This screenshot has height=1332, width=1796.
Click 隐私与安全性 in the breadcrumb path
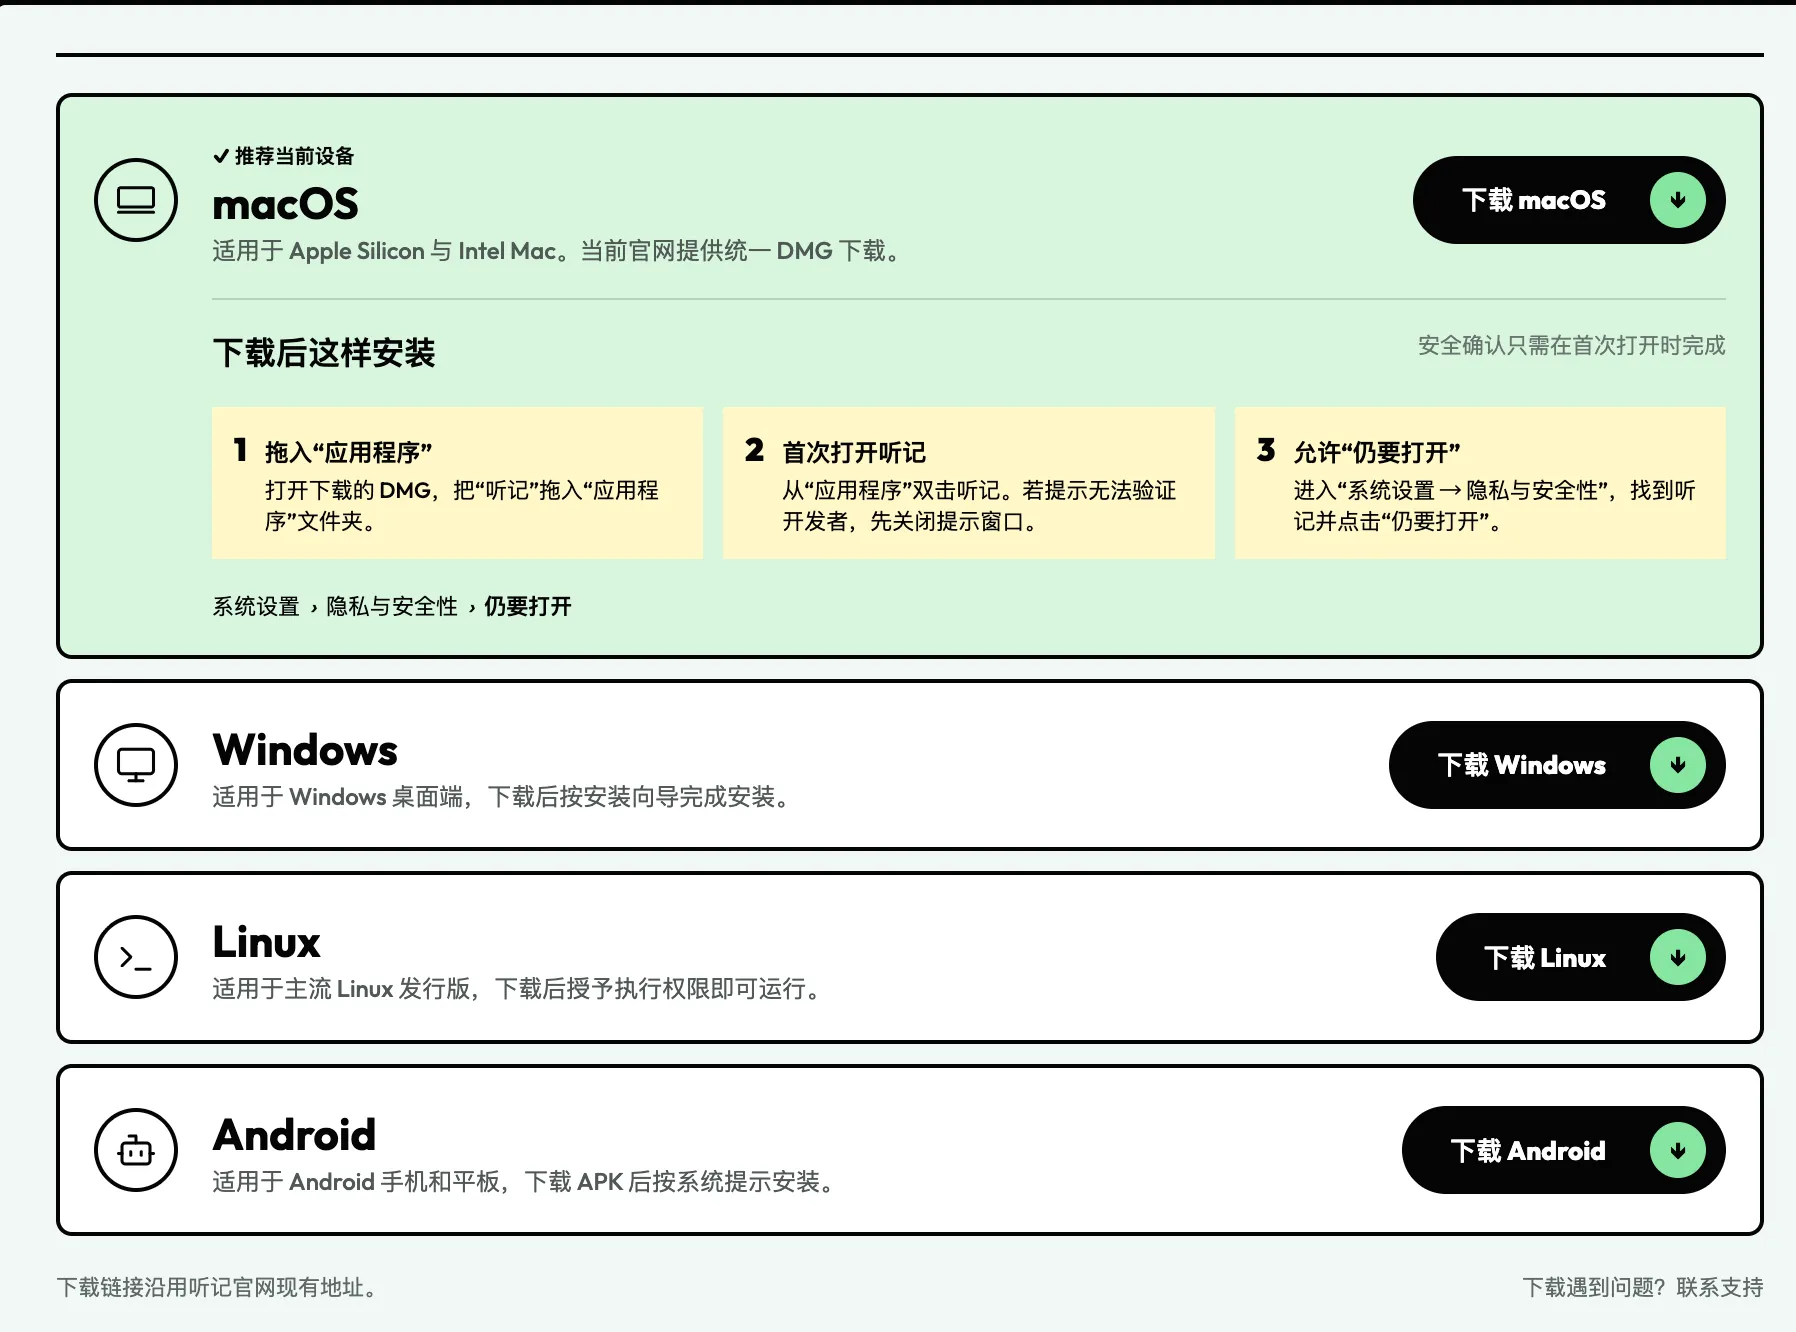click(x=392, y=606)
